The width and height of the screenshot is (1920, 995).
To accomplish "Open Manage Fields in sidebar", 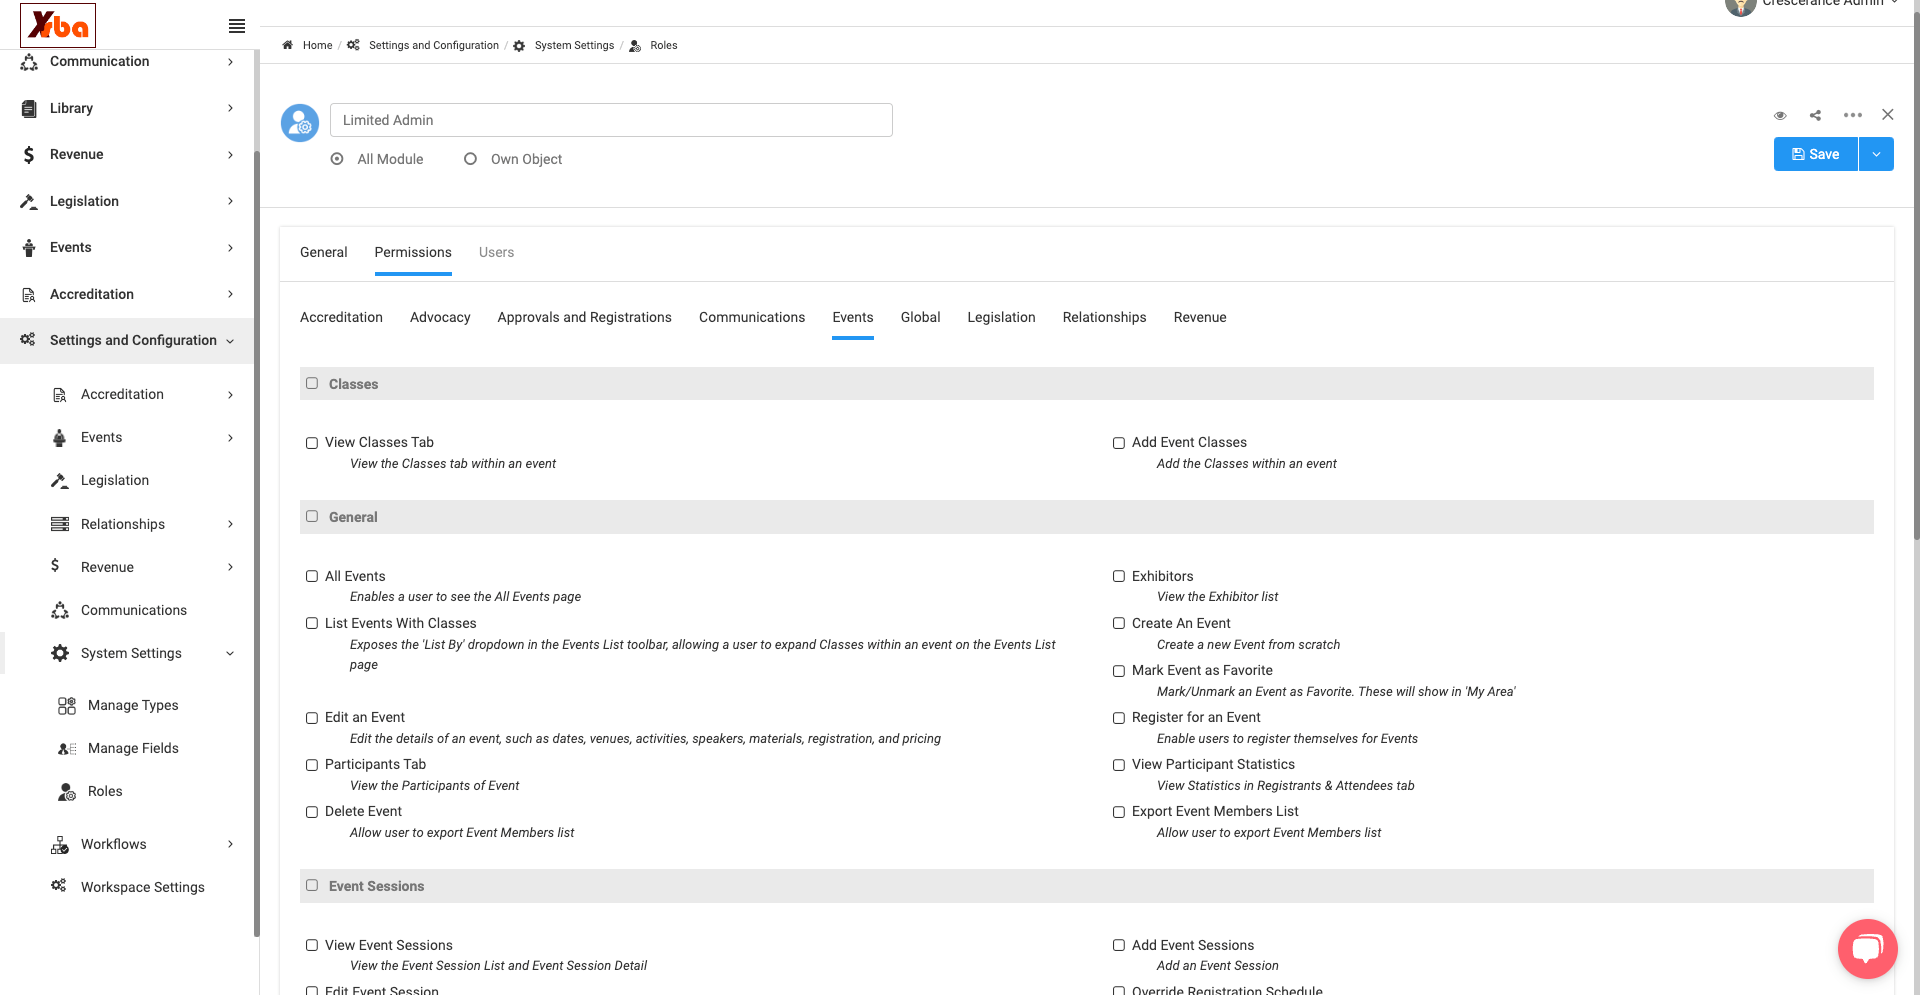I will point(133,748).
